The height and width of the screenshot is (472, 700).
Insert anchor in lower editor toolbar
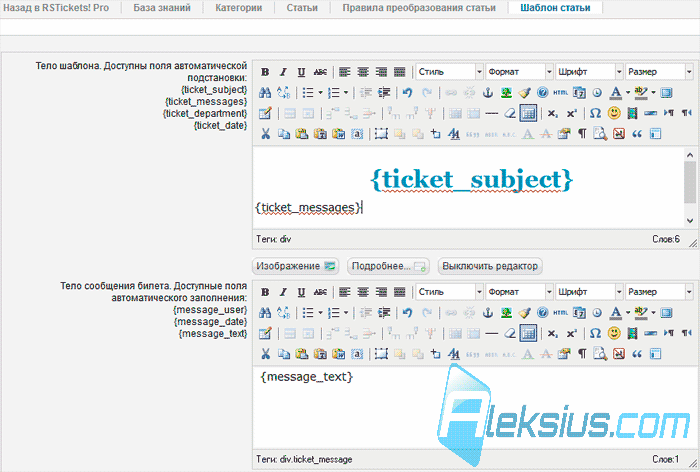[488, 313]
